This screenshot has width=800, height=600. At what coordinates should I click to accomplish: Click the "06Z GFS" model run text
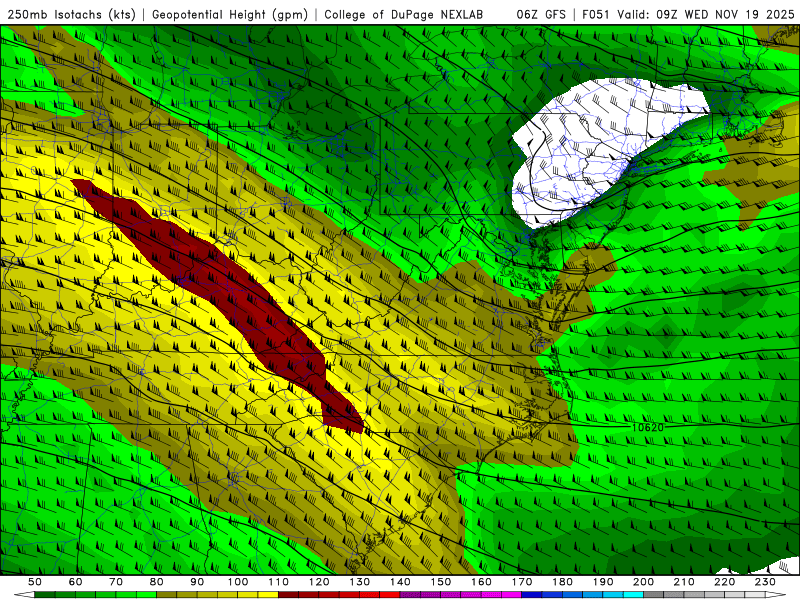541,14
